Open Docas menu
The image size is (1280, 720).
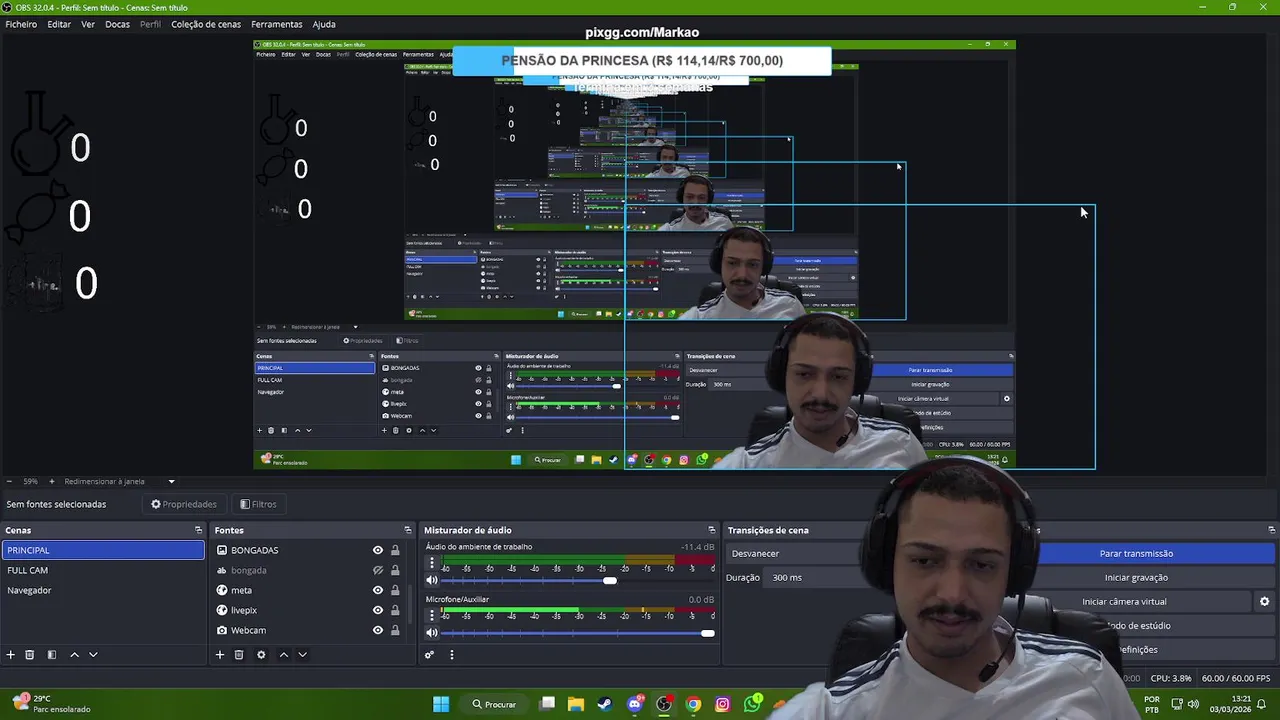pos(117,24)
